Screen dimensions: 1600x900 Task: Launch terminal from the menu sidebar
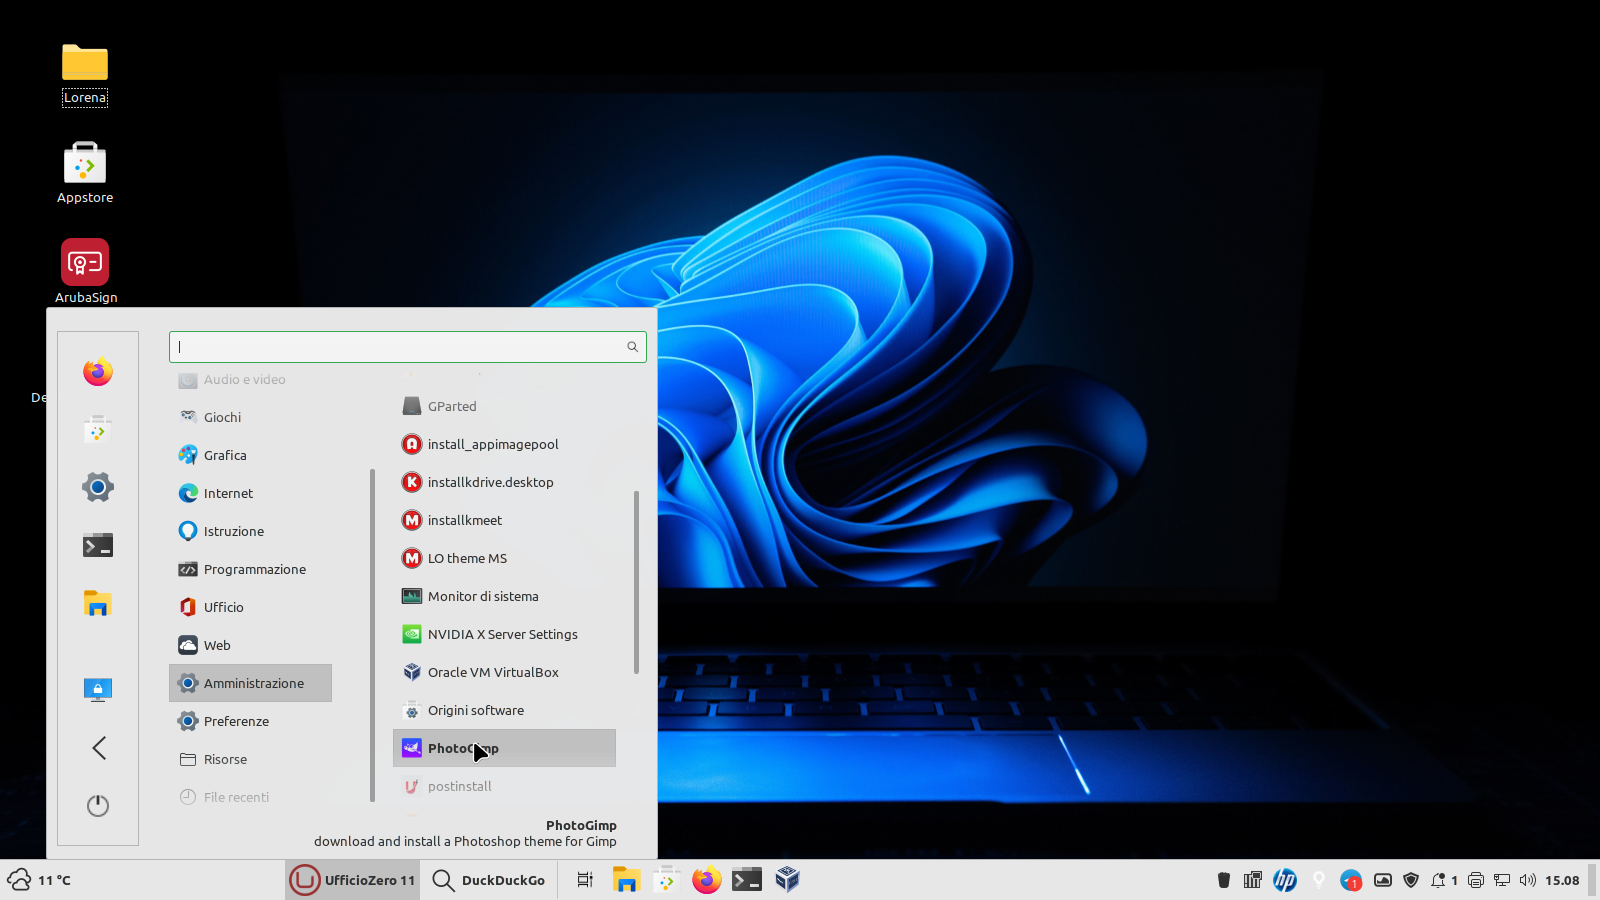(98, 545)
